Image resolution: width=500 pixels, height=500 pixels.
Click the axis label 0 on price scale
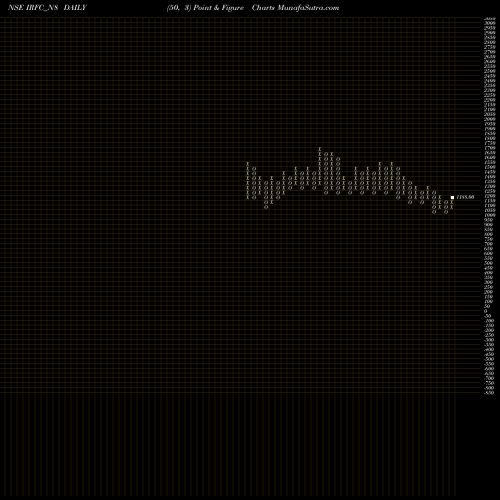(x=486, y=311)
